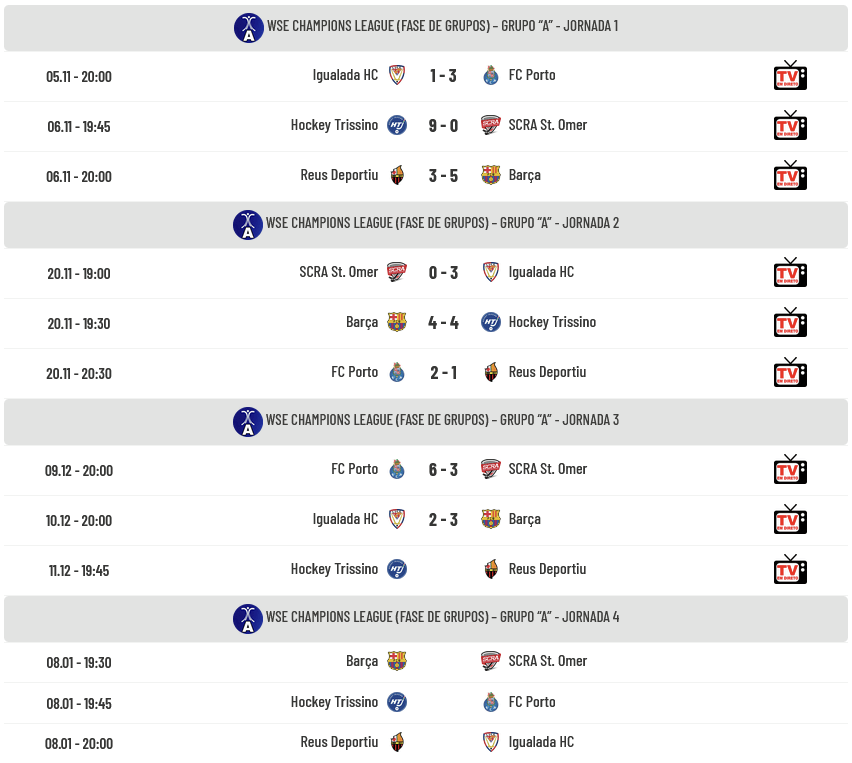852x763 pixels.
Task: Open TV stream for Barça vs Hockey Trissino
Action: pyautogui.click(x=790, y=323)
